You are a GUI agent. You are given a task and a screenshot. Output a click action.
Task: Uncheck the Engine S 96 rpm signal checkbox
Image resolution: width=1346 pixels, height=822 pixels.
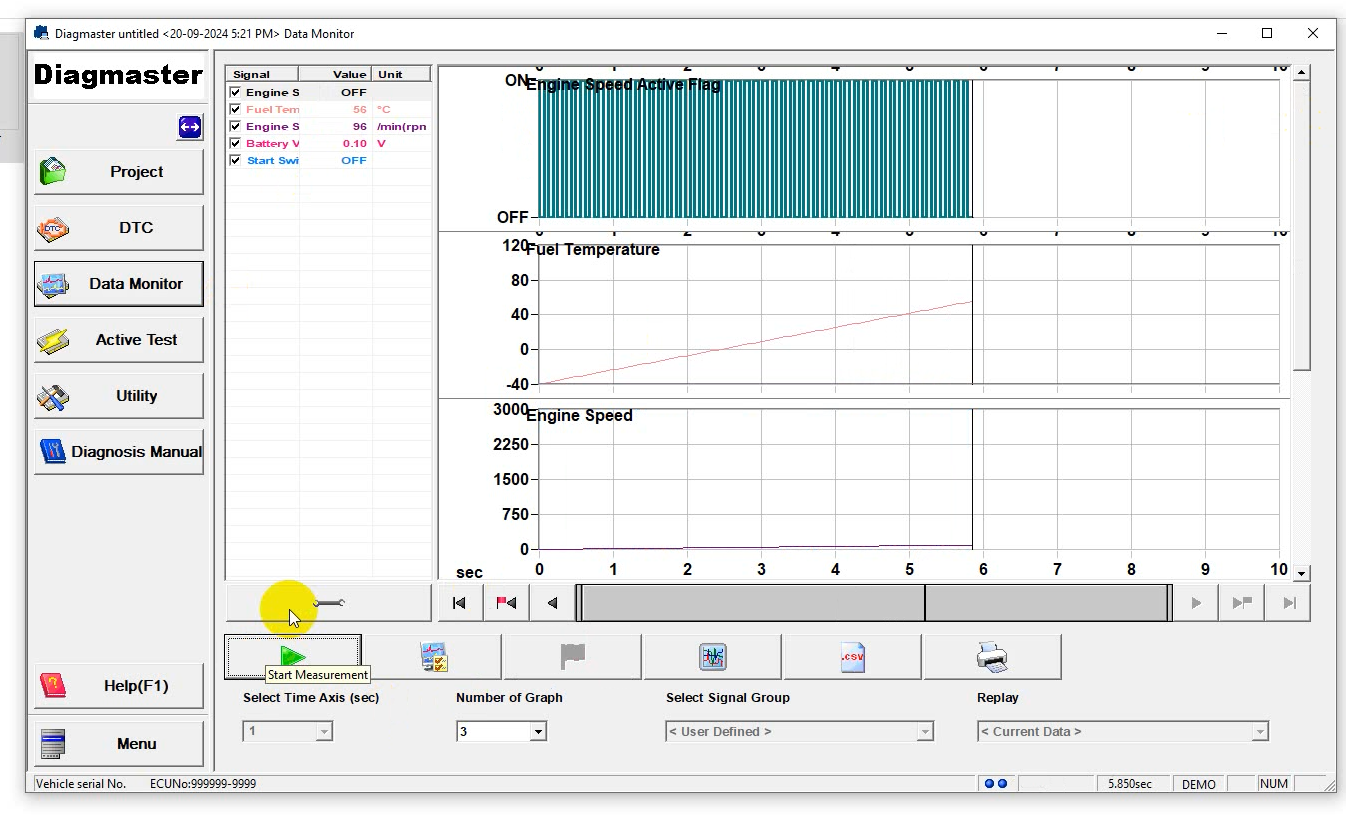click(x=236, y=126)
